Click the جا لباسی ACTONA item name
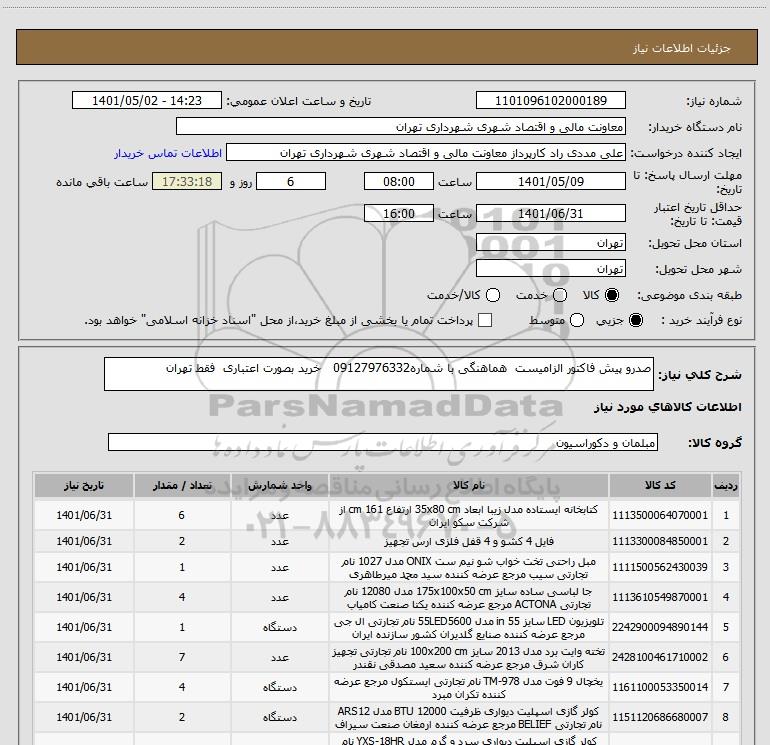This screenshot has width=770, height=745. pos(468,598)
